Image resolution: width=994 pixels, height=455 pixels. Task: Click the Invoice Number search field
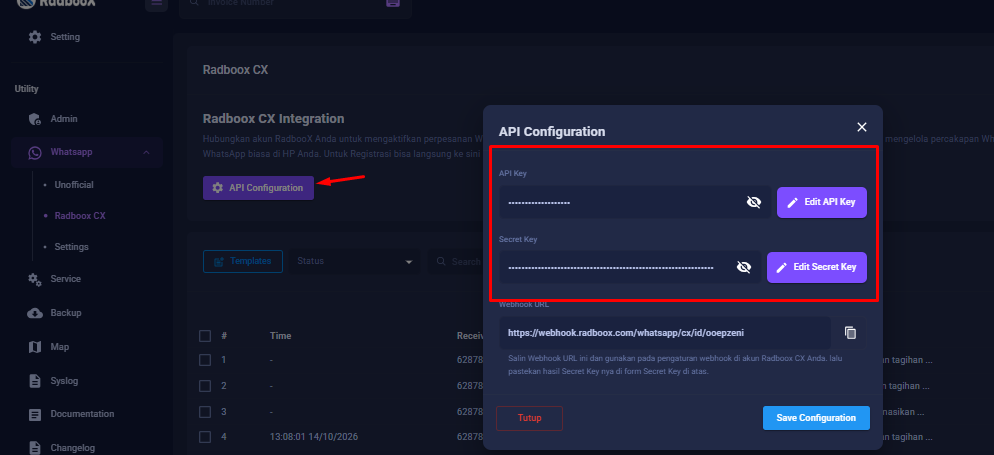tap(295, 5)
